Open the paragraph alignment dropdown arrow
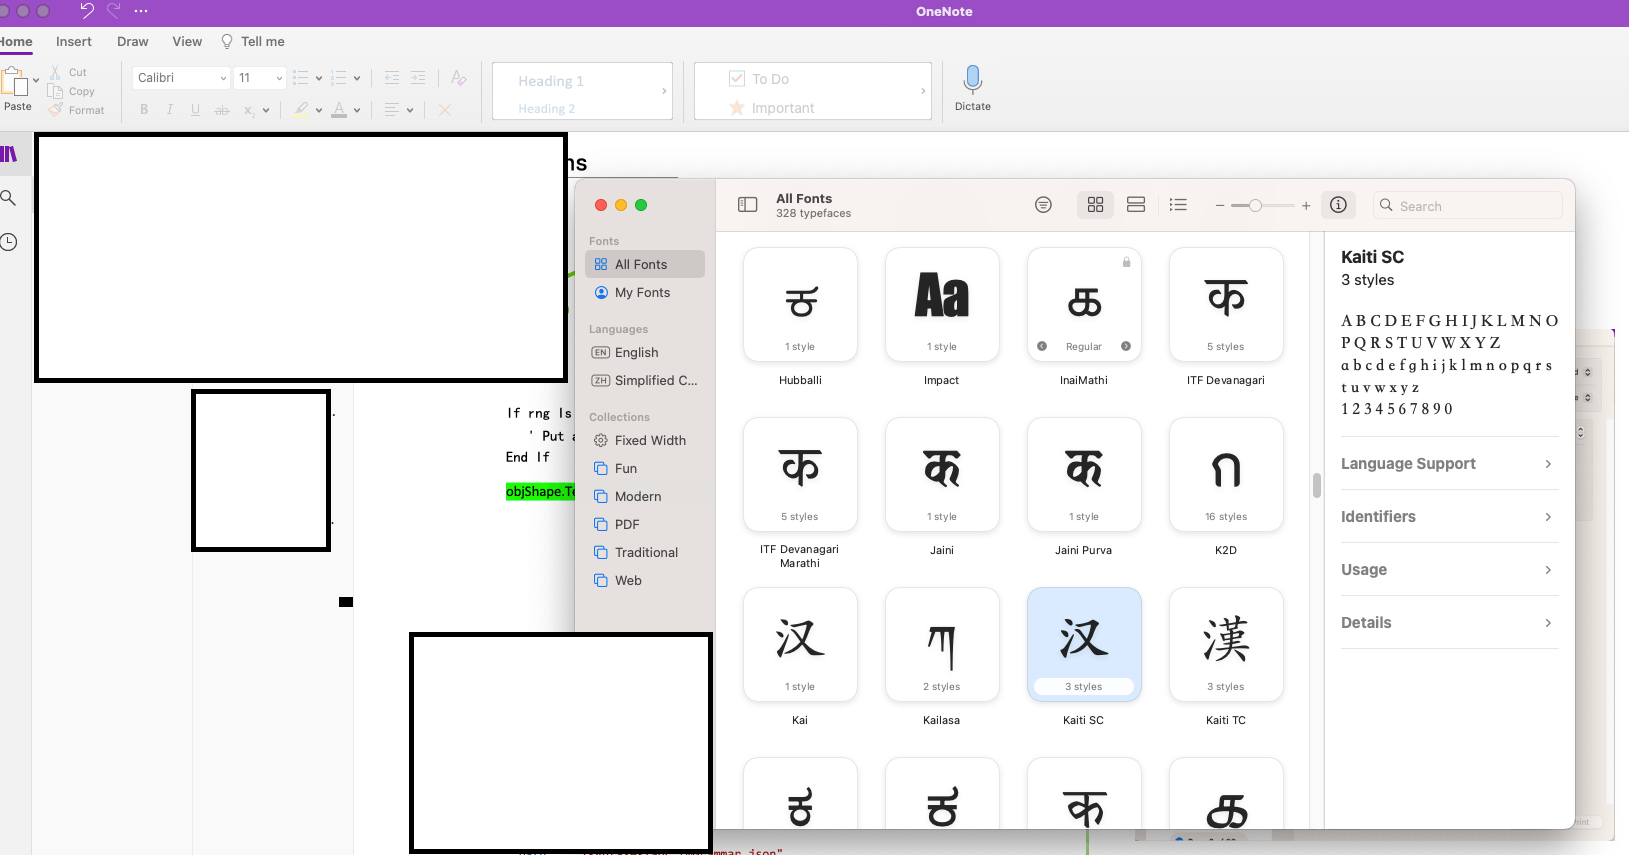The width and height of the screenshot is (1629, 855). (410, 110)
